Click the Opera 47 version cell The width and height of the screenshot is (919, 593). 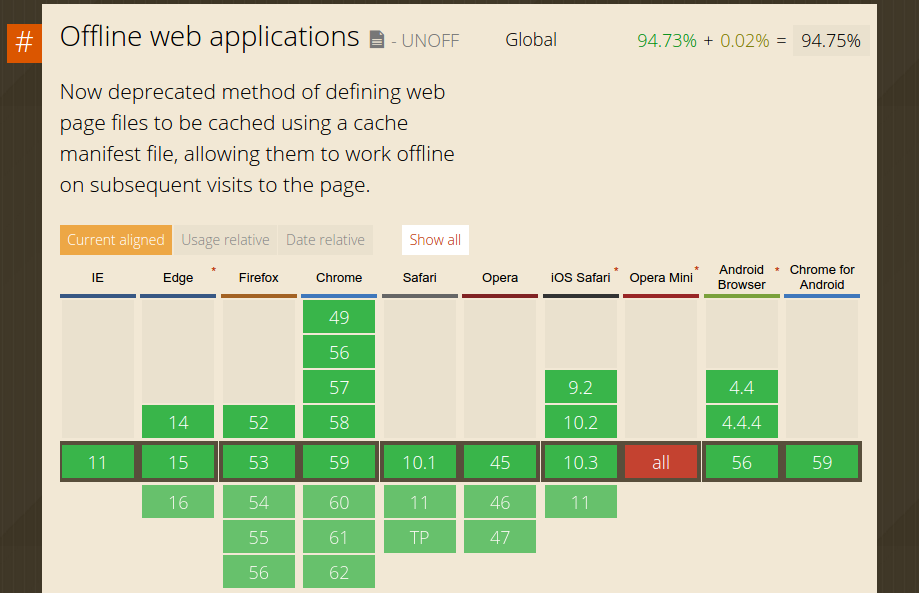[500, 537]
